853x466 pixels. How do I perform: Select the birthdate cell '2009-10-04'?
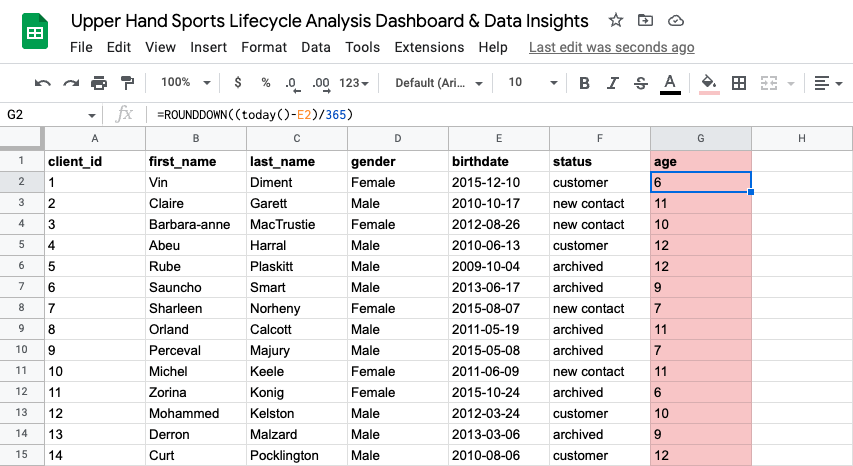pyautogui.click(x=499, y=266)
